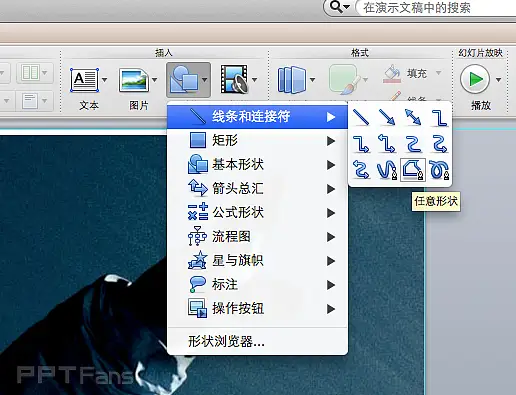This screenshot has height=395, width=516.
Task: Open the 公式形状 submenu
Action: point(257,213)
